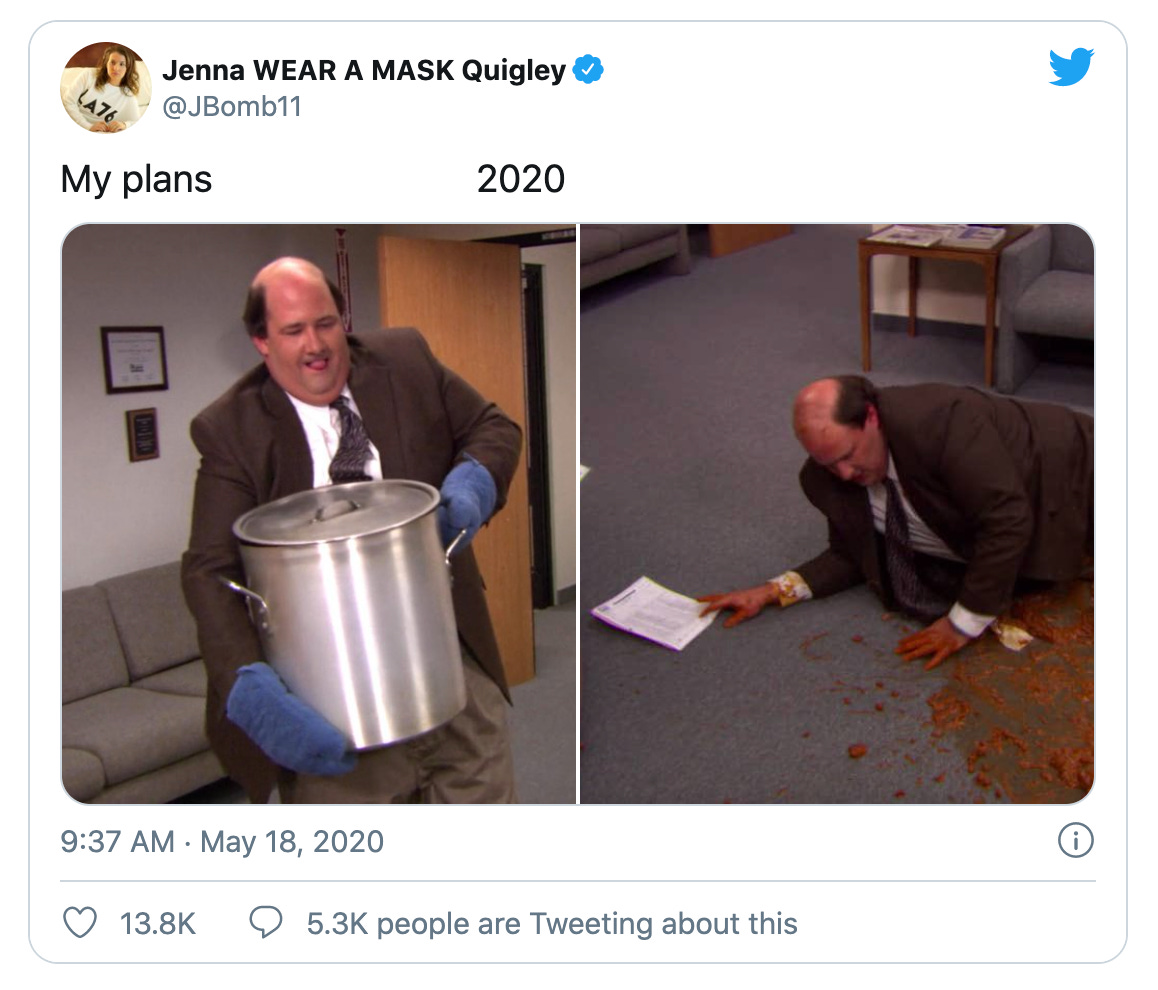Click the silver pot in left photo

point(349,609)
